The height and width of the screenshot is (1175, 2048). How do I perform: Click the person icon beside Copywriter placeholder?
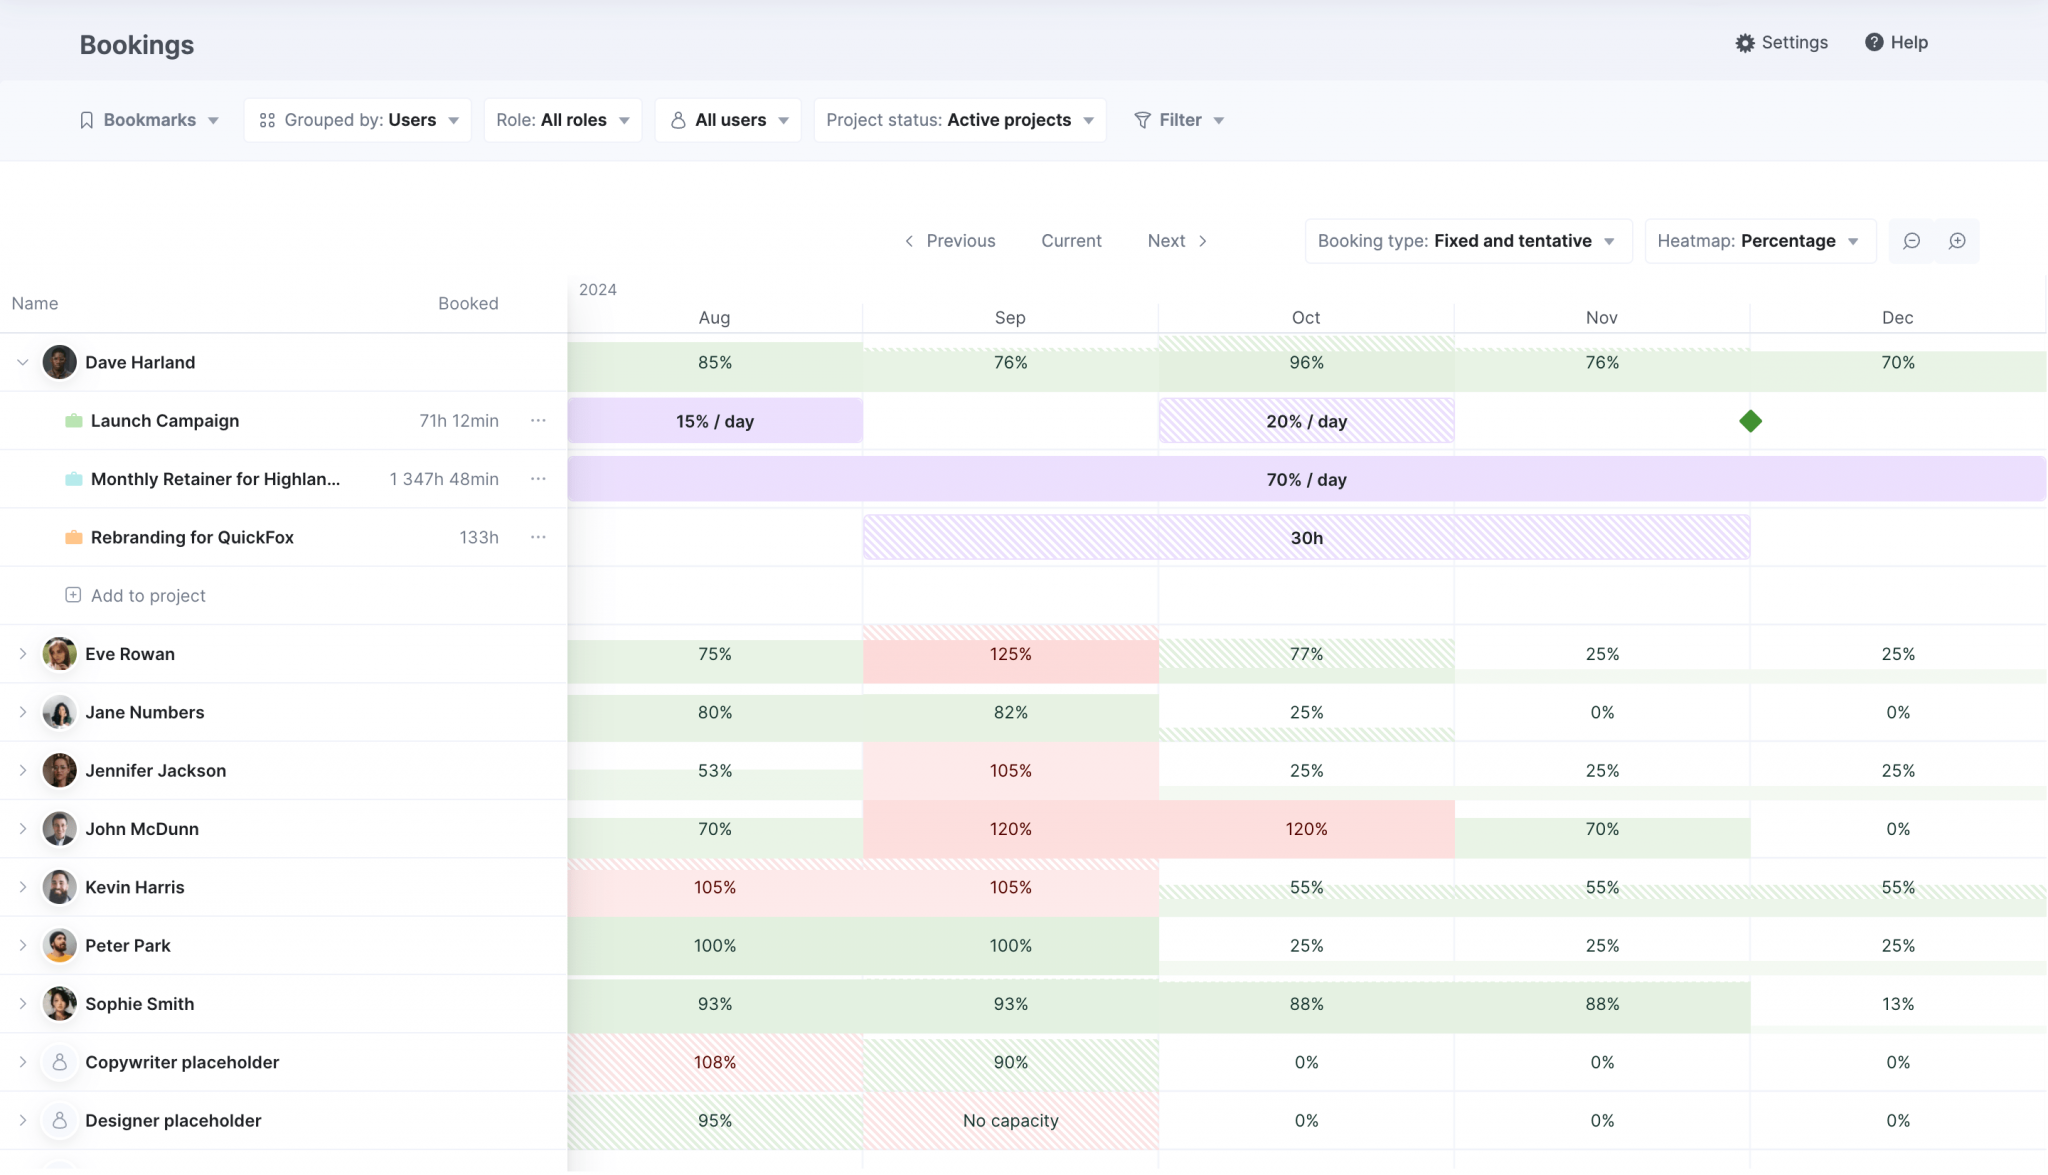(59, 1062)
